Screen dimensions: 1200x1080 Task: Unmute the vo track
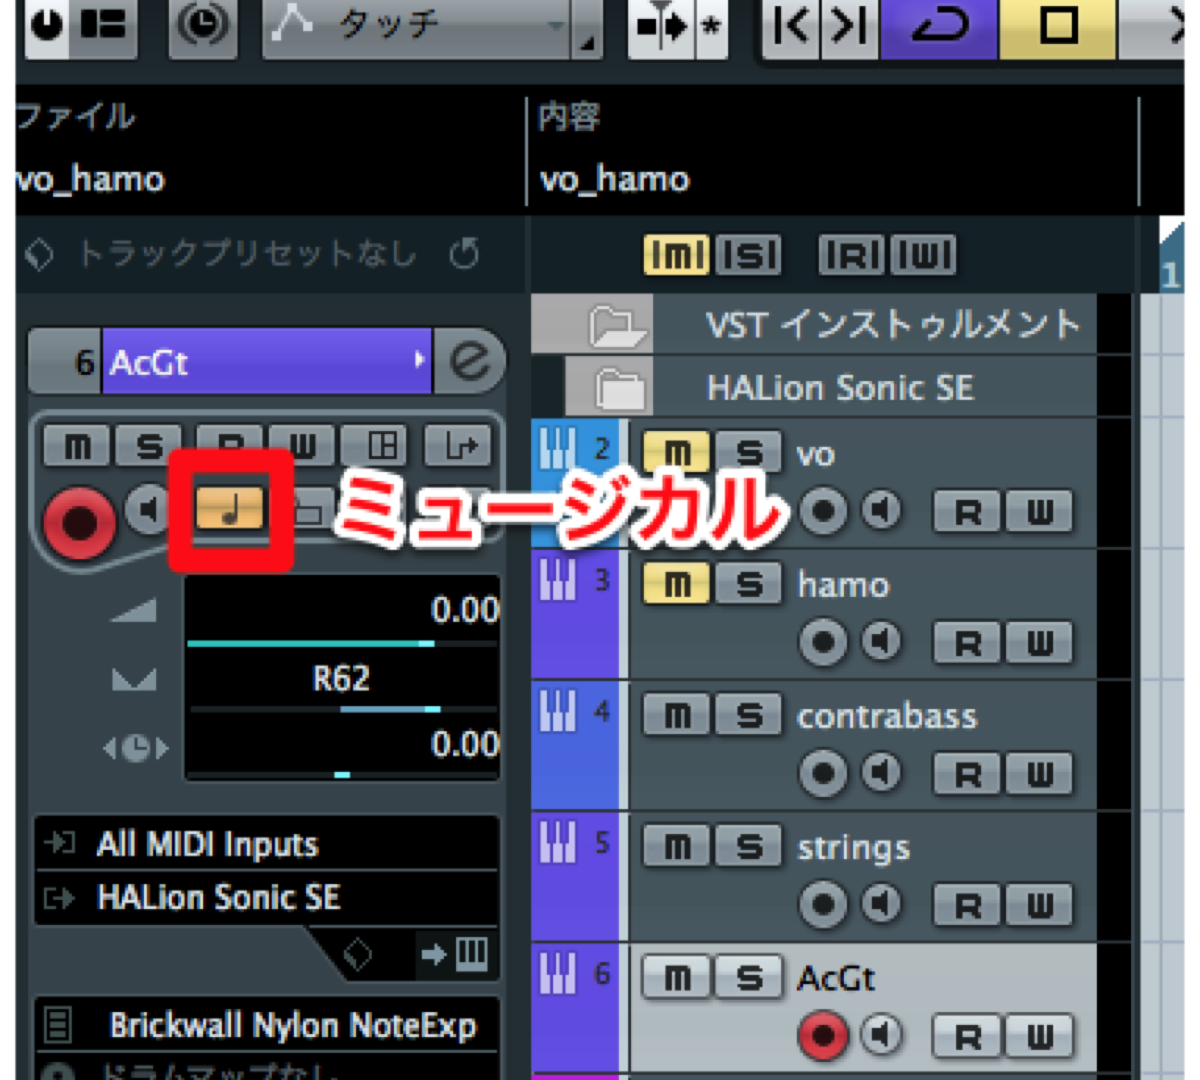tap(677, 453)
